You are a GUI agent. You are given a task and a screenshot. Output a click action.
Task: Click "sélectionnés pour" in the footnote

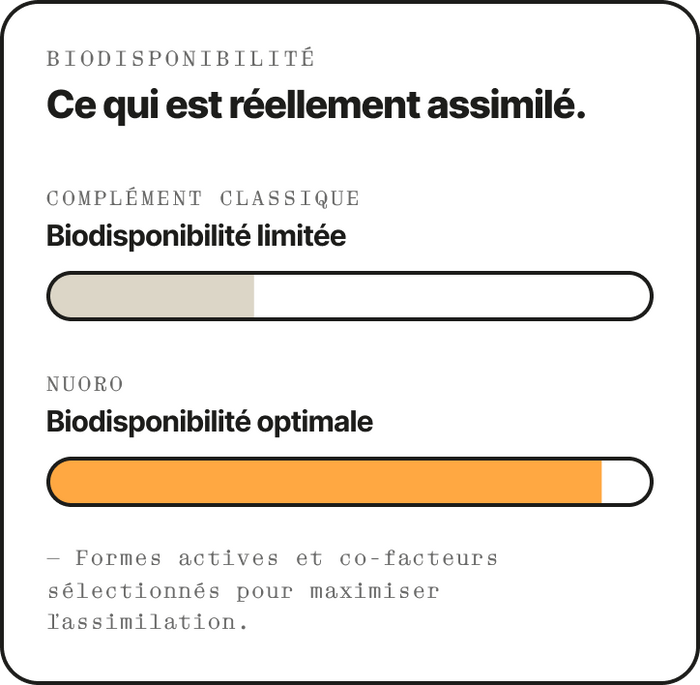[170, 592]
